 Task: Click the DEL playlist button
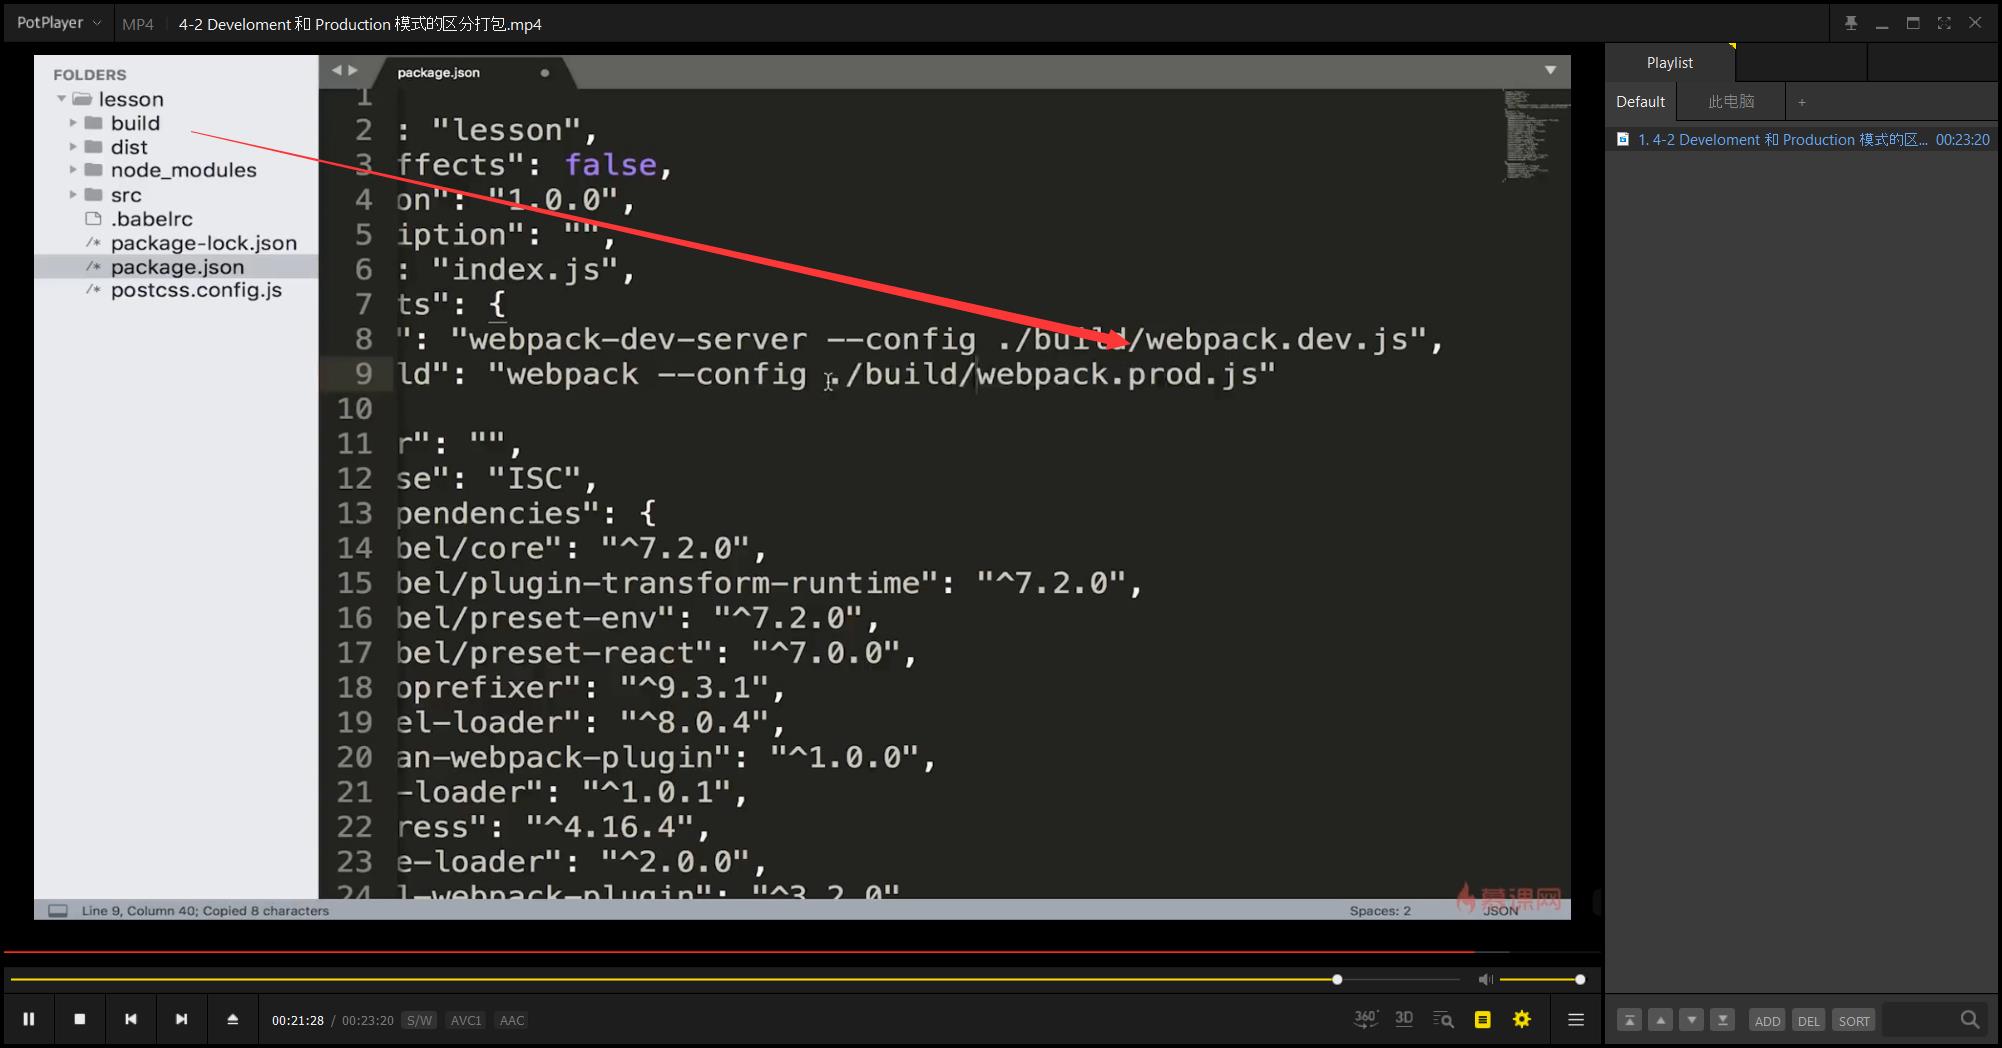(1809, 1021)
